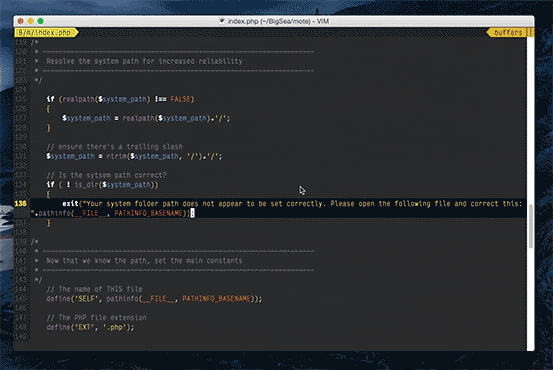
Task: Click the FALSE constant on line 125
Action: click(x=180, y=99)
